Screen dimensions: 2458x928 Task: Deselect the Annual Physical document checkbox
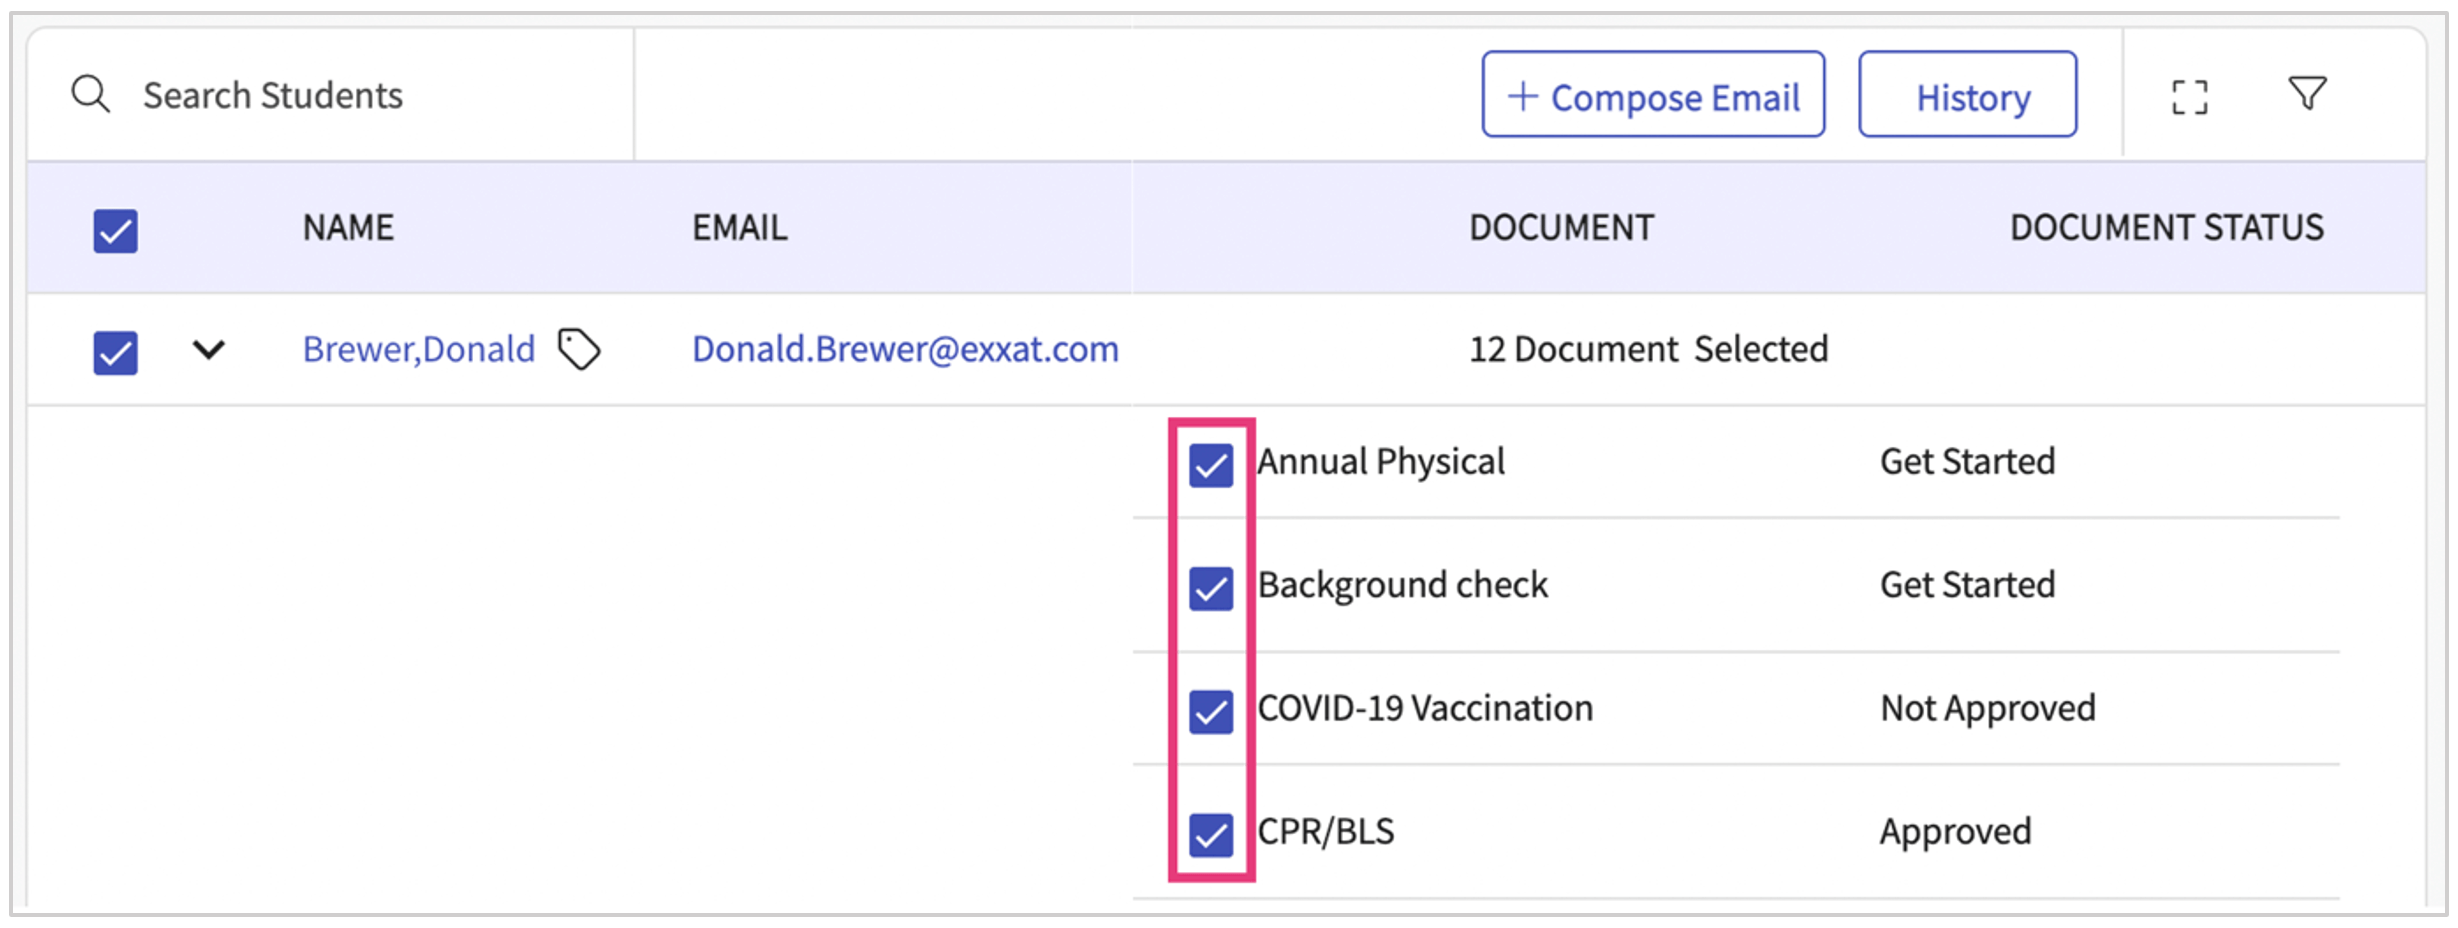tap(1211, 465)
